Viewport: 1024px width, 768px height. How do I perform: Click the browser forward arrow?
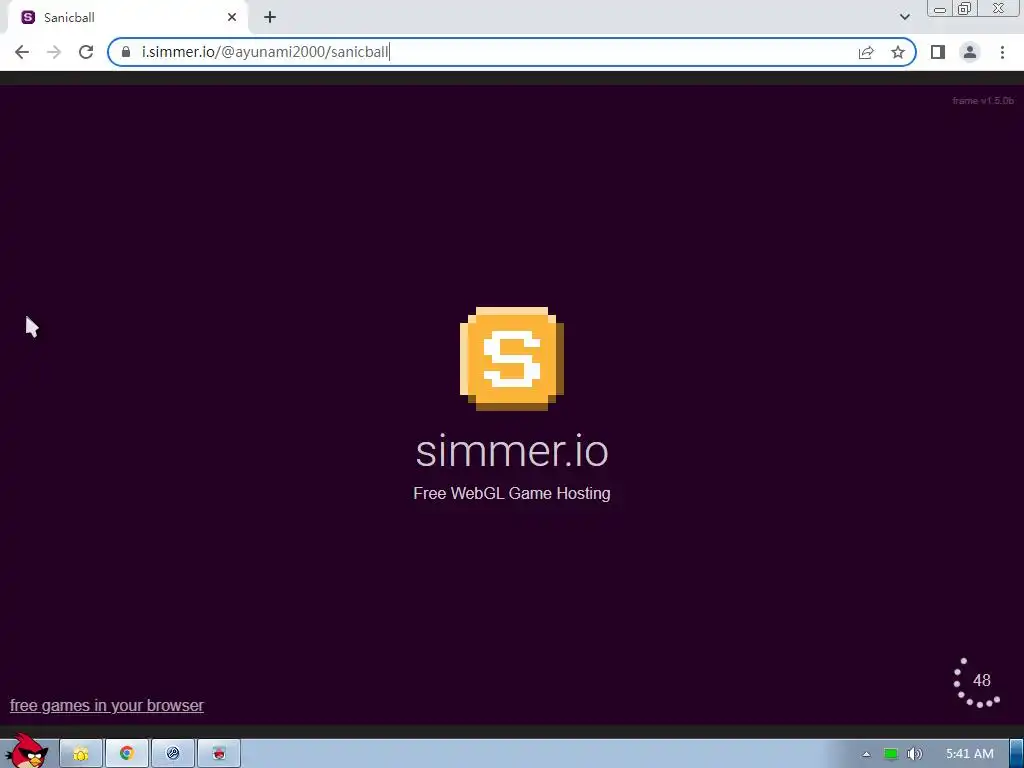pyautogui.click(x=54, y=52)
